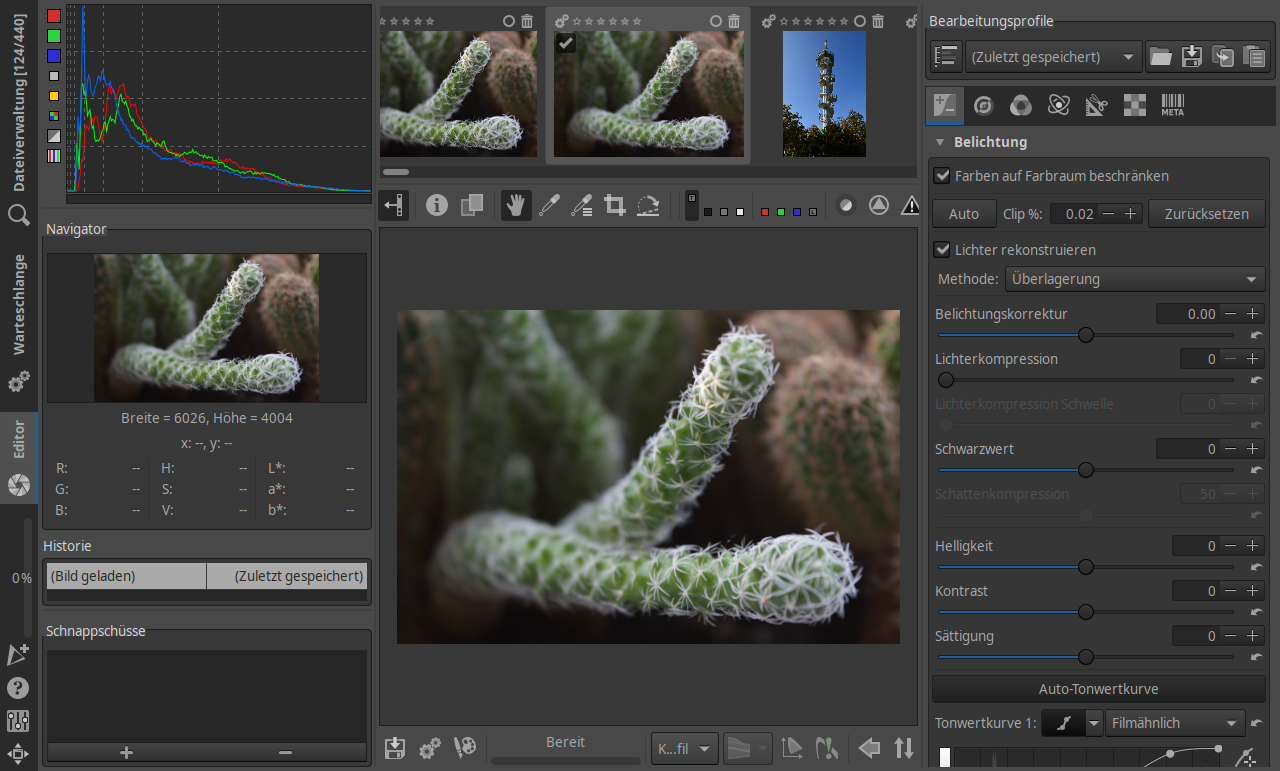The width and height of the screenshot is (1280, 771).
Task: Toggle the before/after comparison view
Action: (471, 206)
